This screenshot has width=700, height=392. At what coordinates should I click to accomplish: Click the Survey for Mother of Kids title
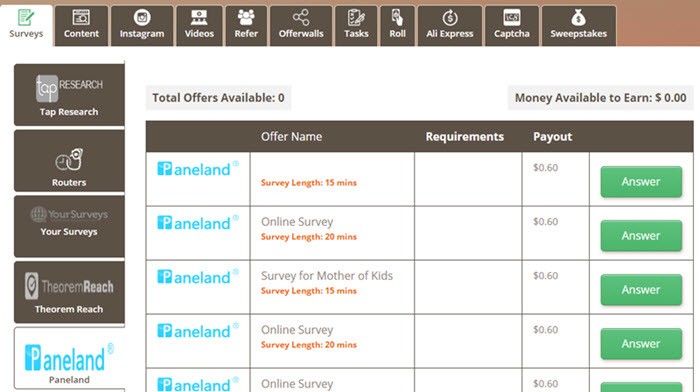tap(327, 276)
